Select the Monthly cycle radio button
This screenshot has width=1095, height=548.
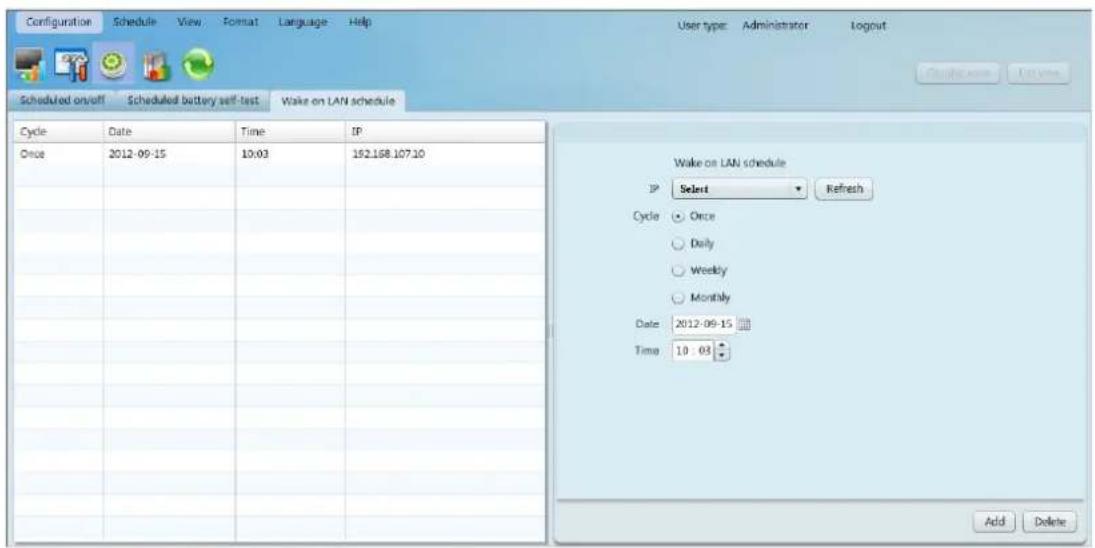coord(677,297)
